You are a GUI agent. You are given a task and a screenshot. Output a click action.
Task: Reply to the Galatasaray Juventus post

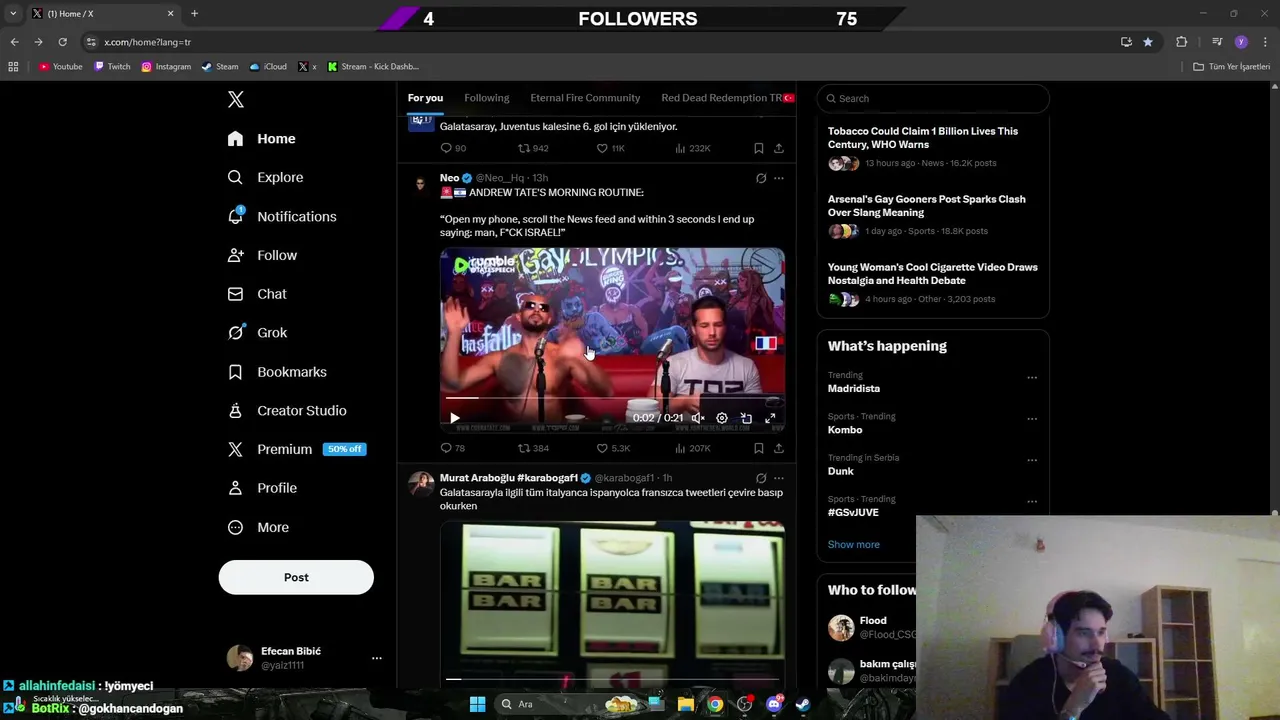pyautogui.click(x=453, y=148)
